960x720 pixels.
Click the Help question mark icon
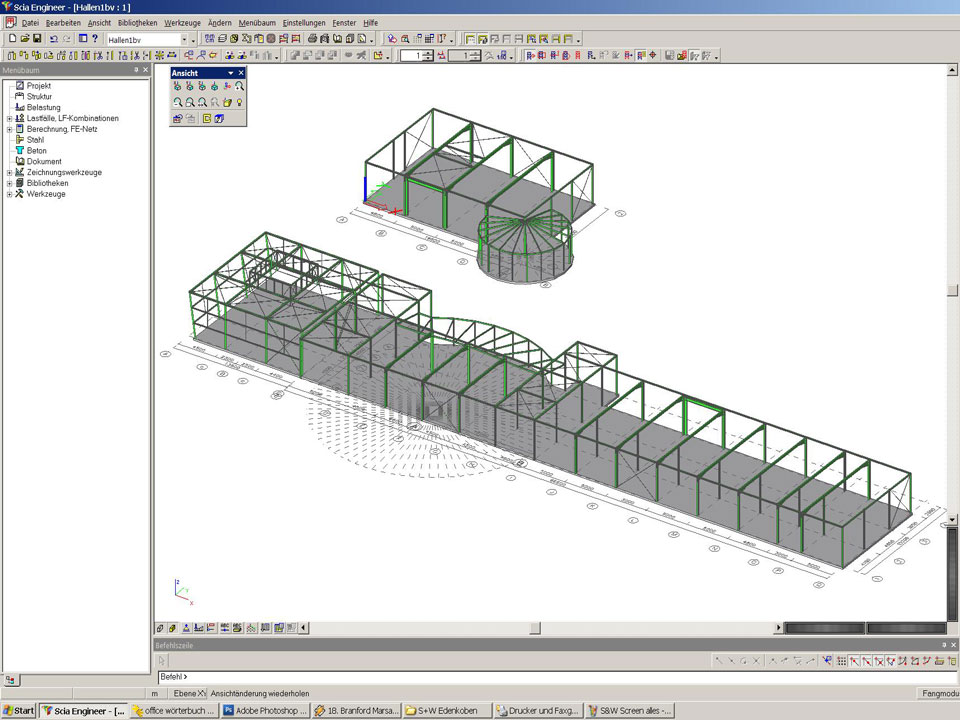pos(95,39)
